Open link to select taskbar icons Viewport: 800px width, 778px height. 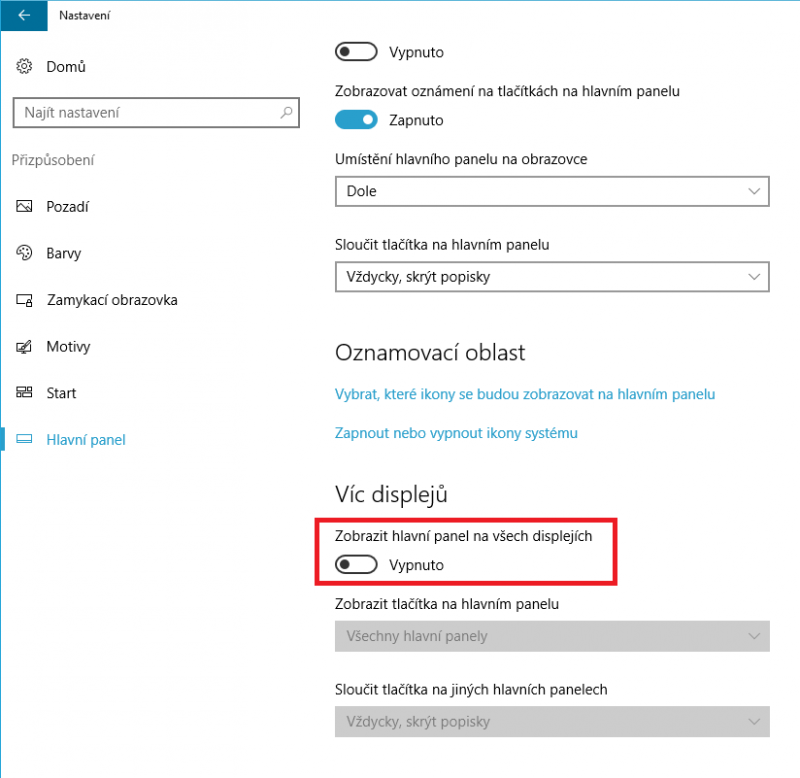(x=525, y=394)
